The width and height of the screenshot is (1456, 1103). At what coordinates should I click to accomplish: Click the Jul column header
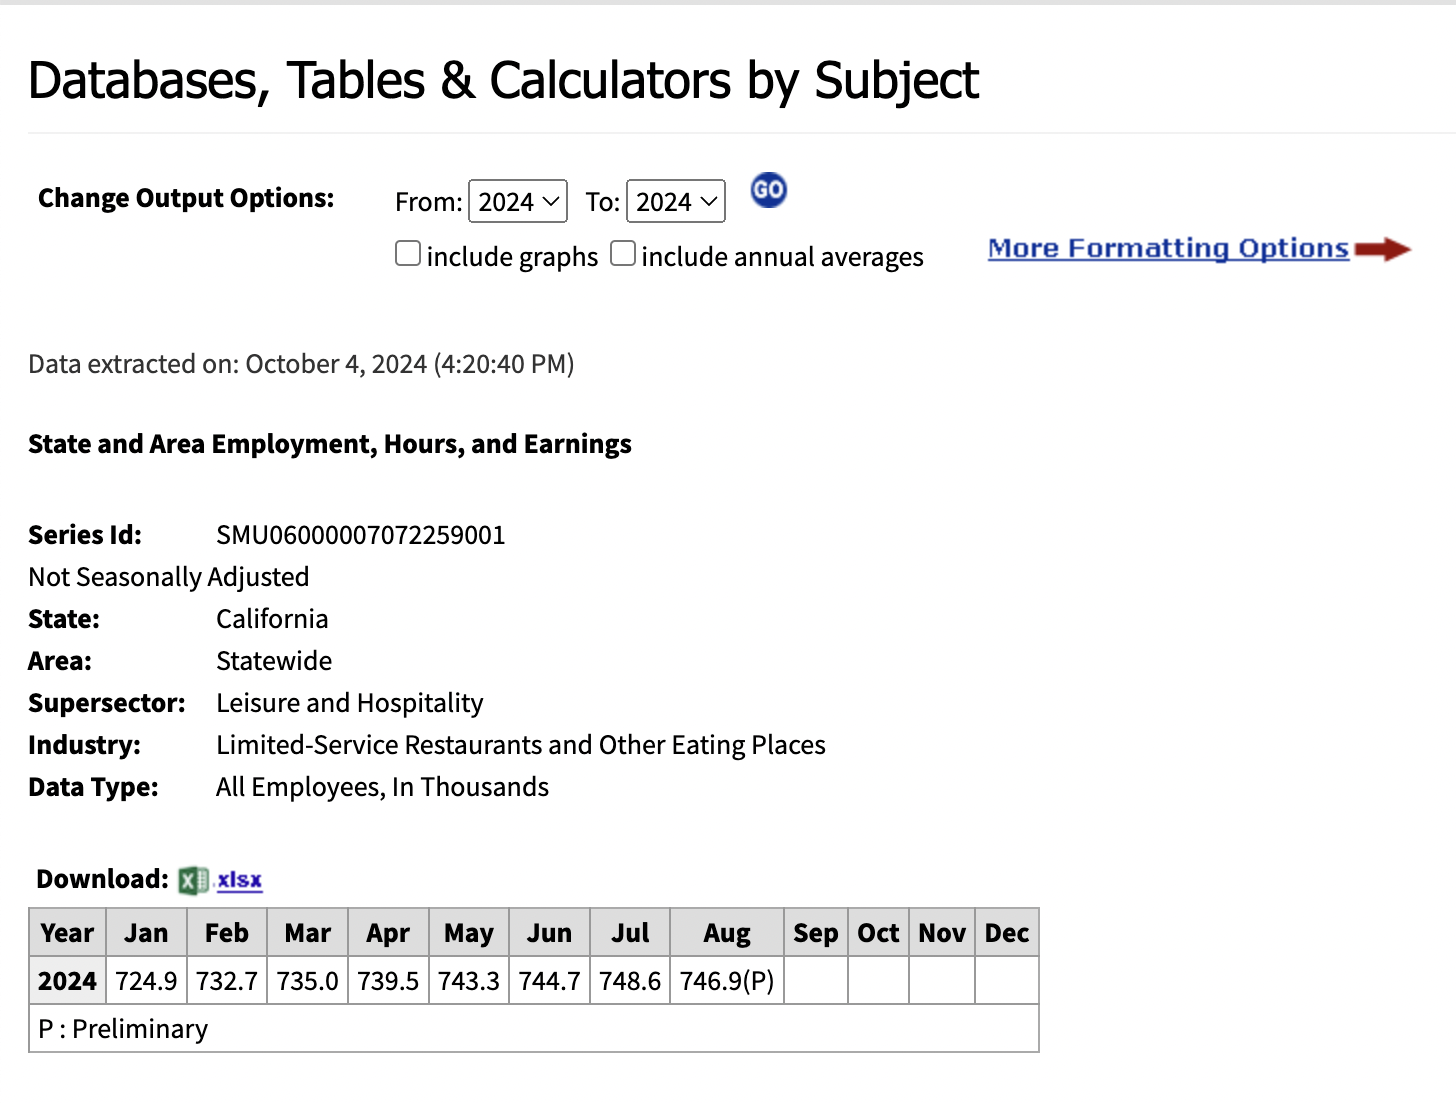pyautogui.click(x=630, y=933)
